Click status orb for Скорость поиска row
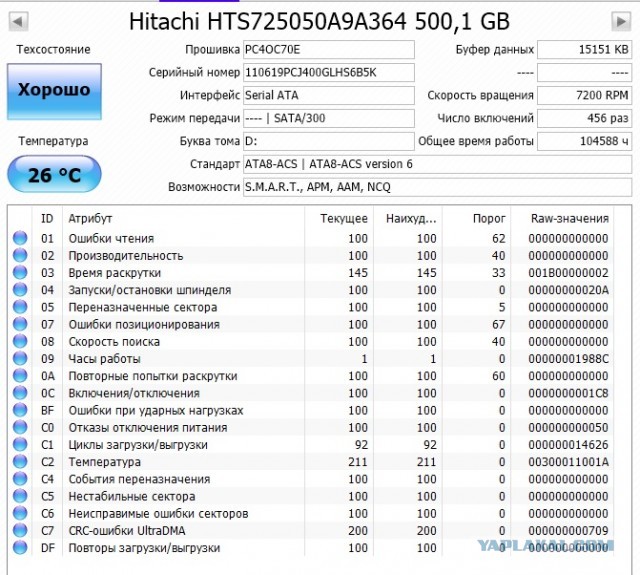Image resolution: width=640 pixels, height=575 pixels. (x=20, y=341)
